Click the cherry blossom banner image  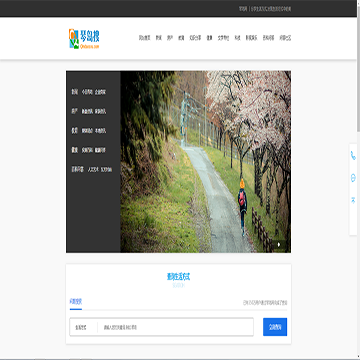[x=205, y=162]
